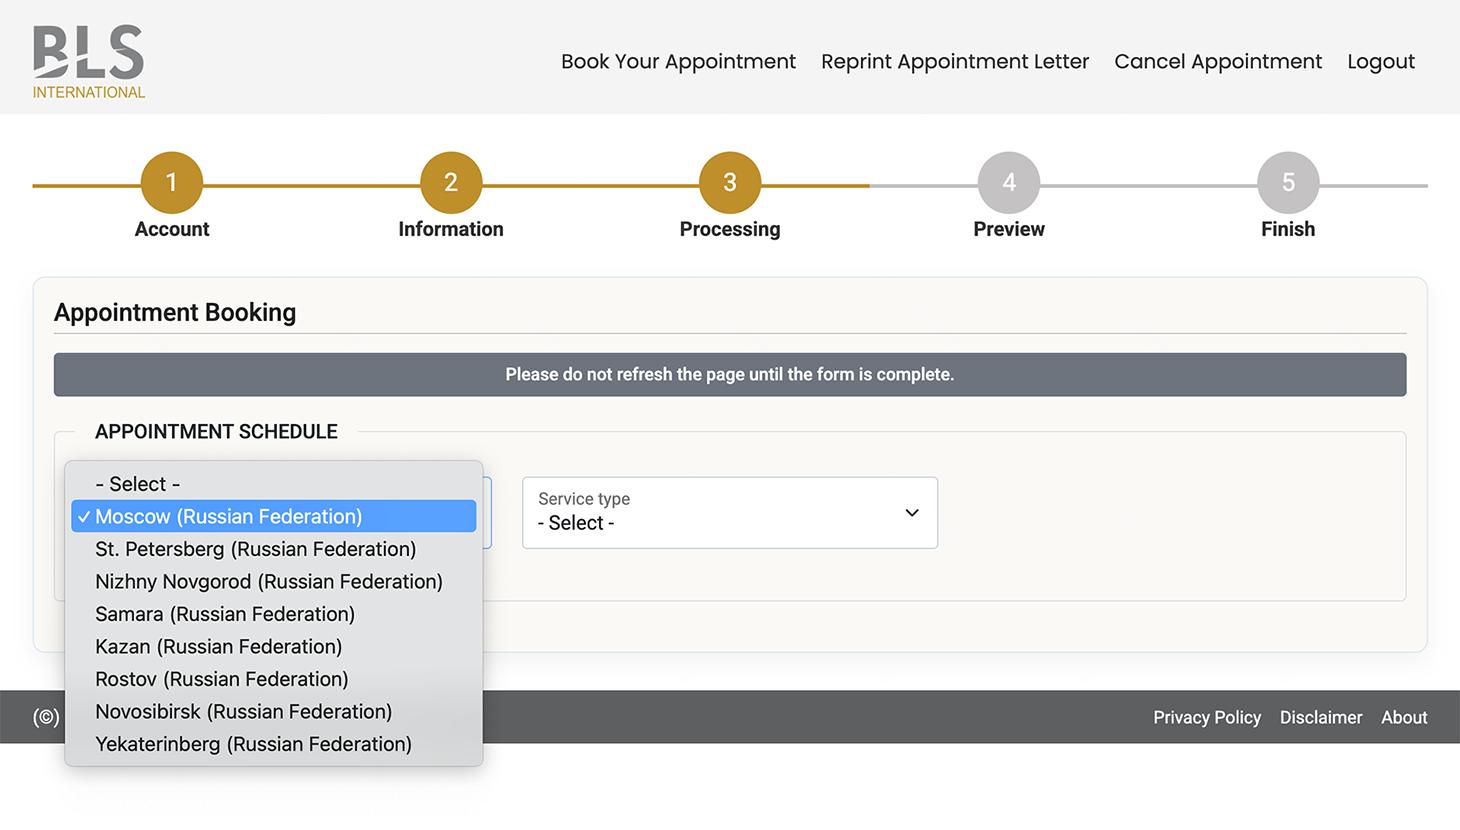Choose Samara (Russian Federation)
1460x830 pixels.
[225, 614]
